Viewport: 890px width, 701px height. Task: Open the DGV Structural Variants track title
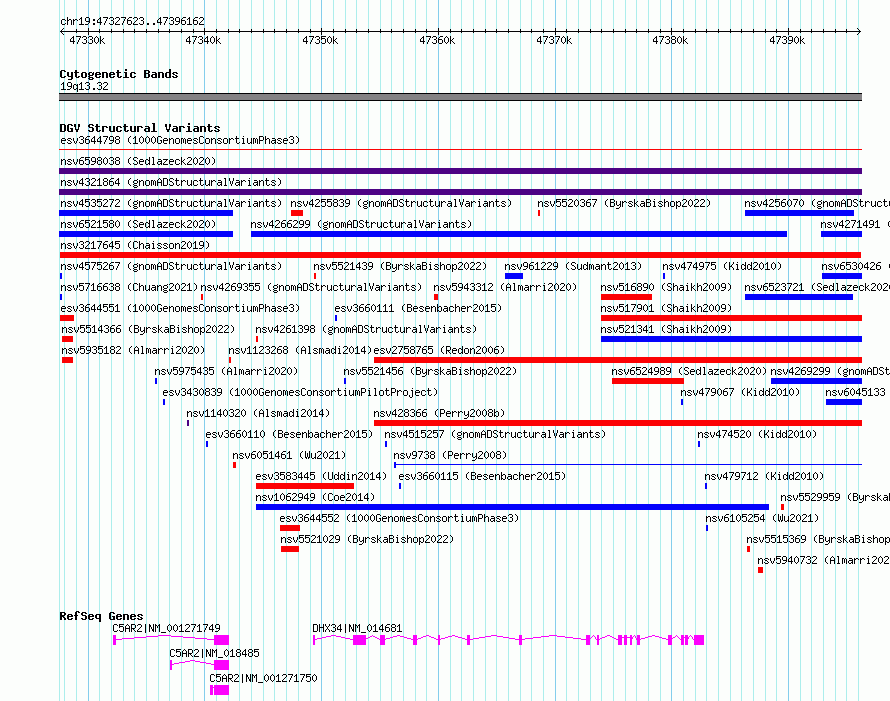click(140, 128)
